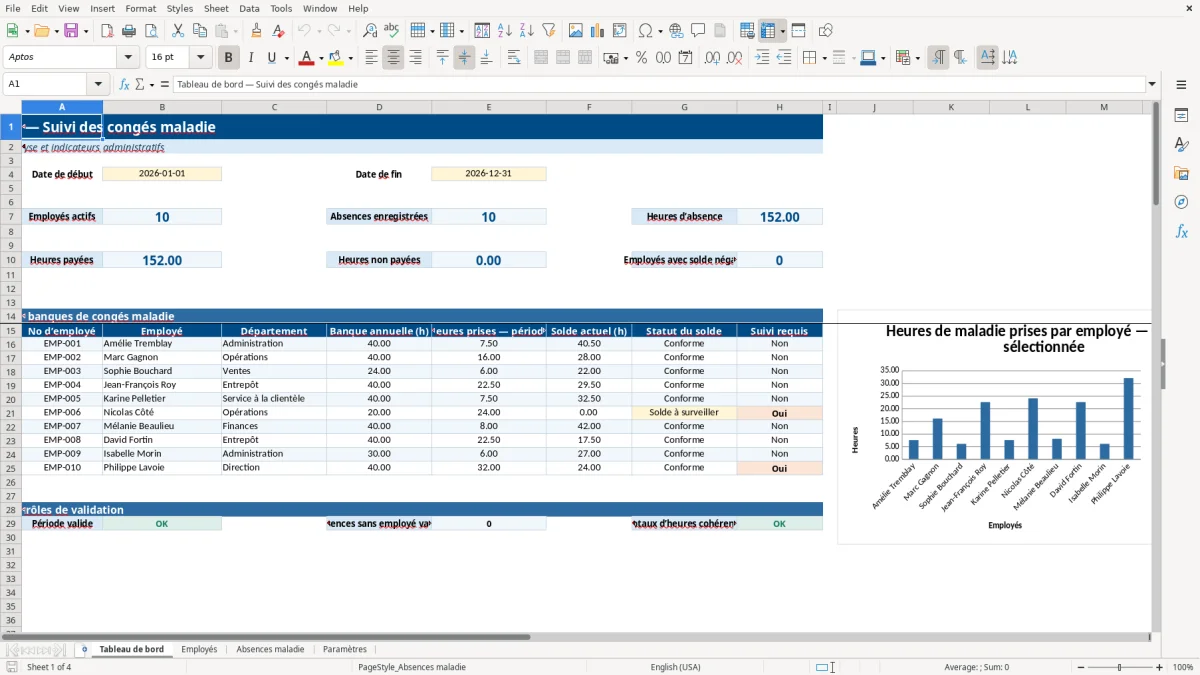Viewport: 1200px width, 675px height.
Task: Open the Data menu
Action: click(250, 8)
